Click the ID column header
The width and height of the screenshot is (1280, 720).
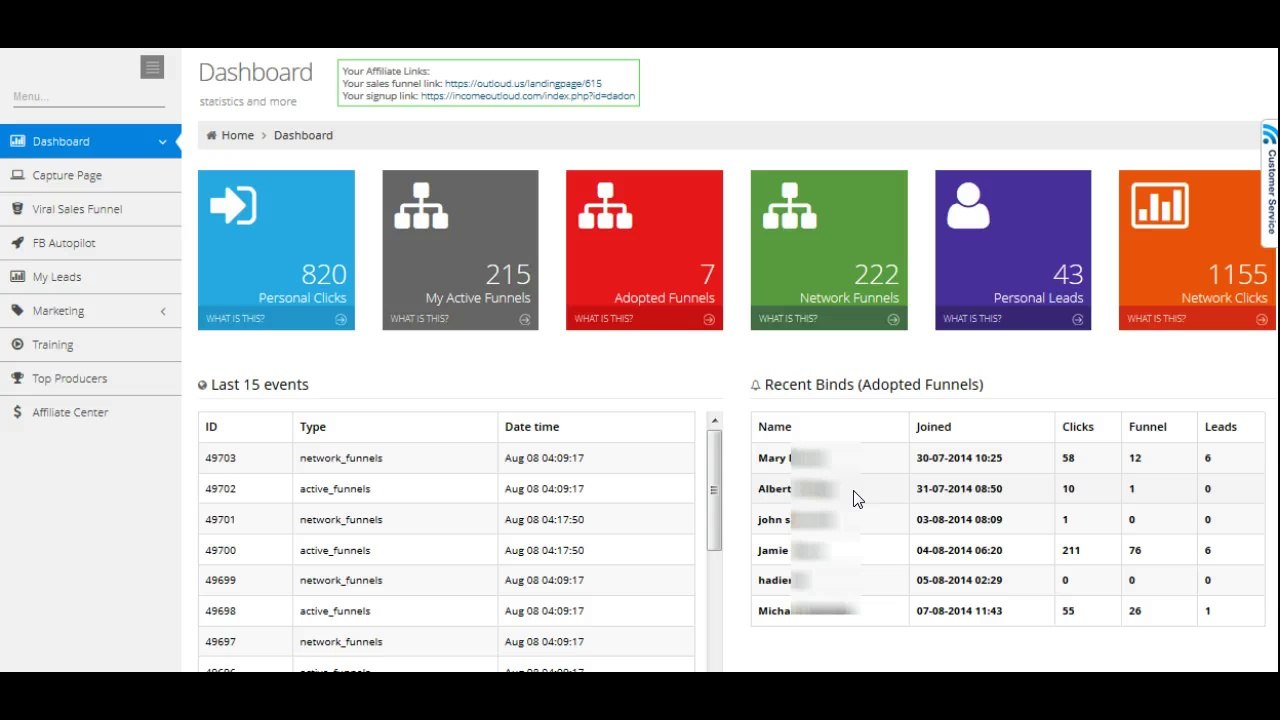click(245, 427)
